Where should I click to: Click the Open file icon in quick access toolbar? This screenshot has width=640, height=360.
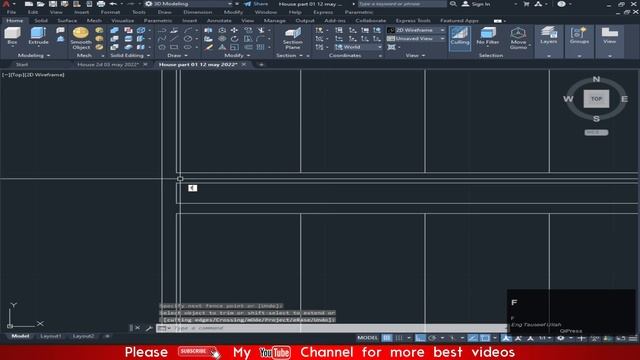(40, 4)
